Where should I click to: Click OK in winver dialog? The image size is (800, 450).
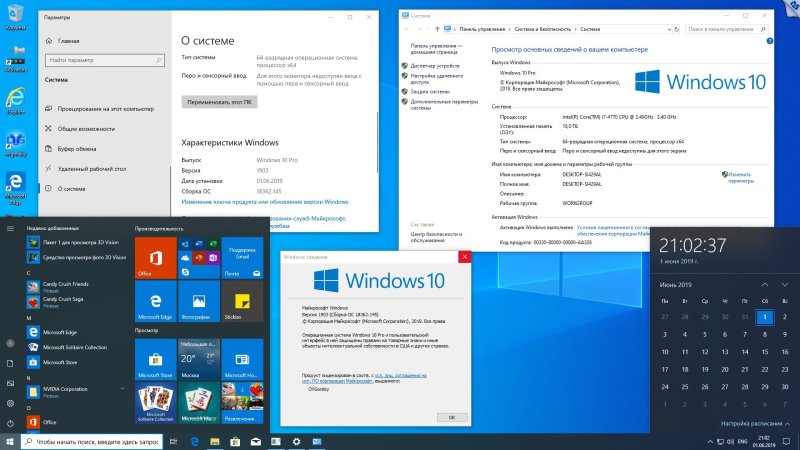pos(452,417)
